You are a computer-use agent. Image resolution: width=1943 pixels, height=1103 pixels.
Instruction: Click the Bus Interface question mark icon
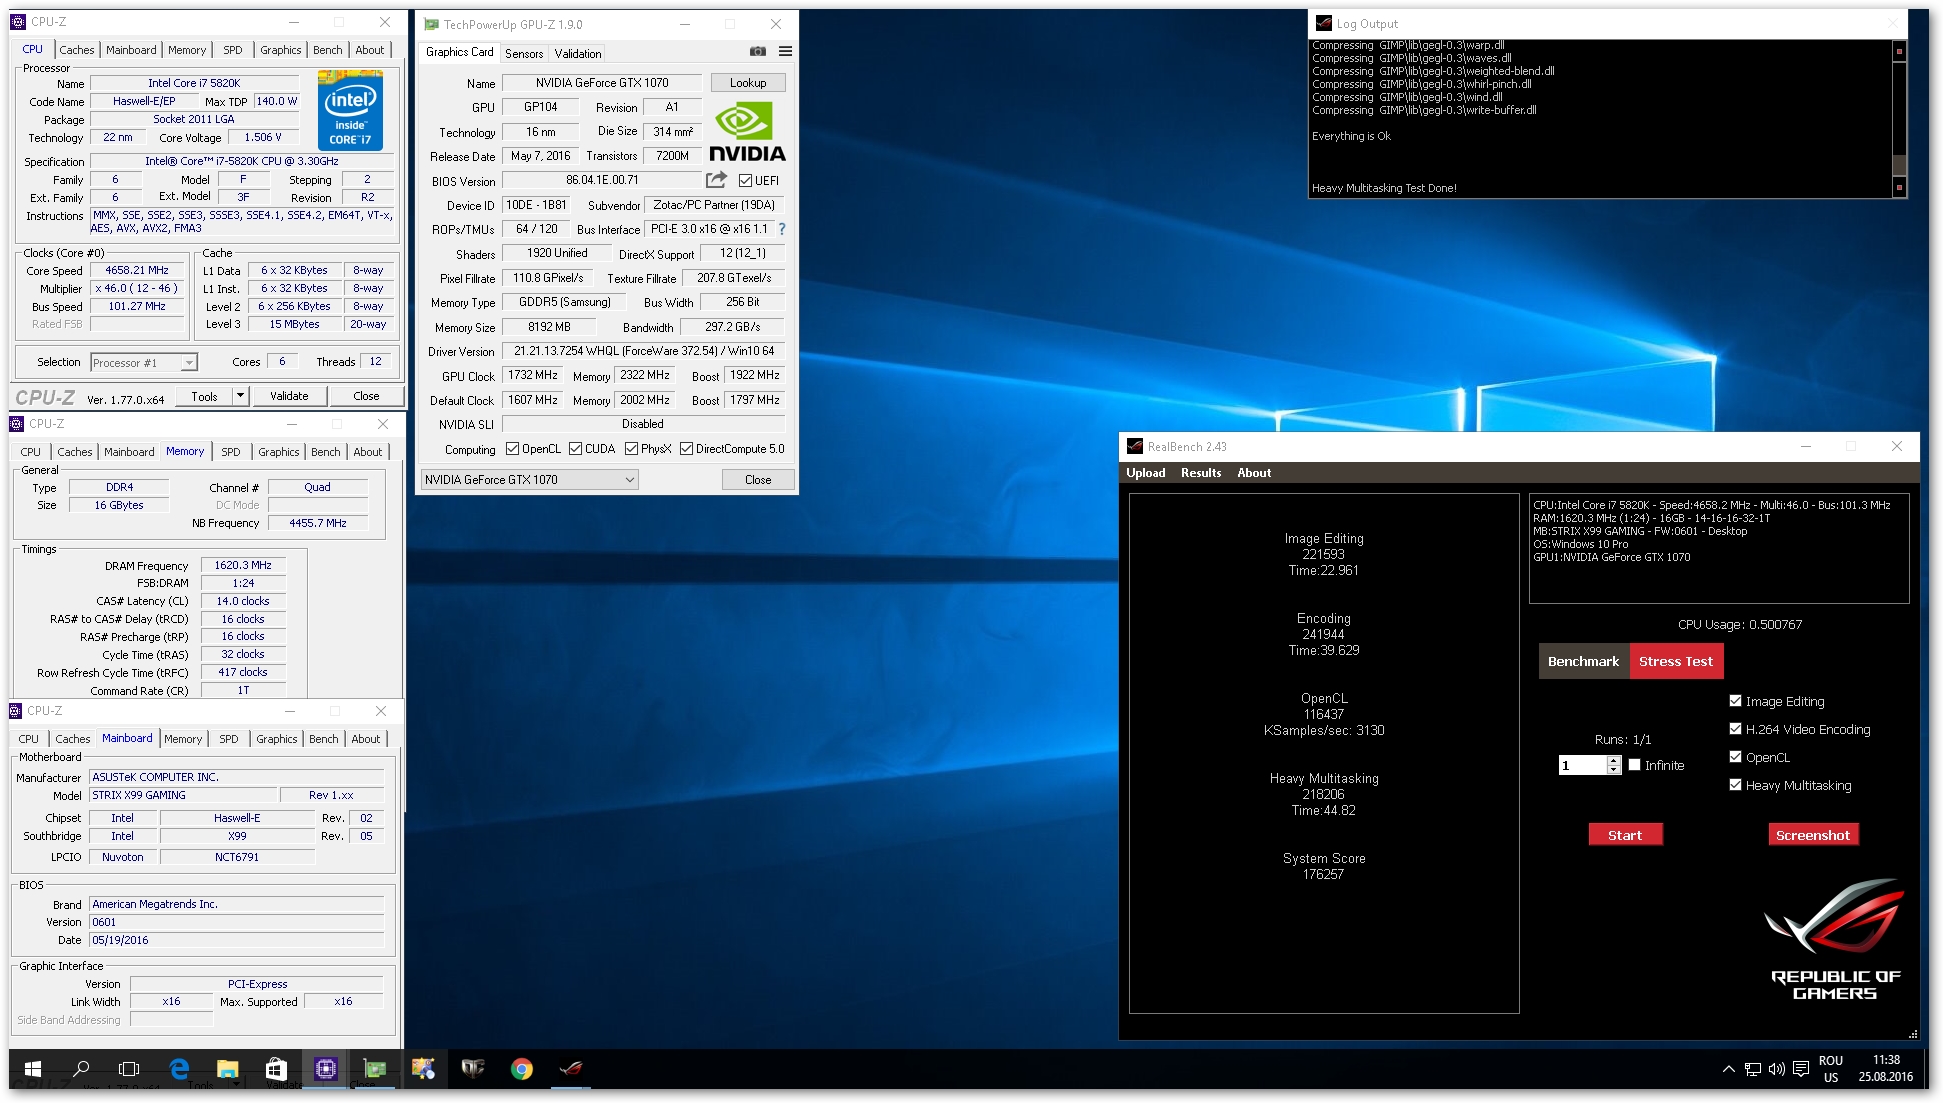[x=782, y=229]
